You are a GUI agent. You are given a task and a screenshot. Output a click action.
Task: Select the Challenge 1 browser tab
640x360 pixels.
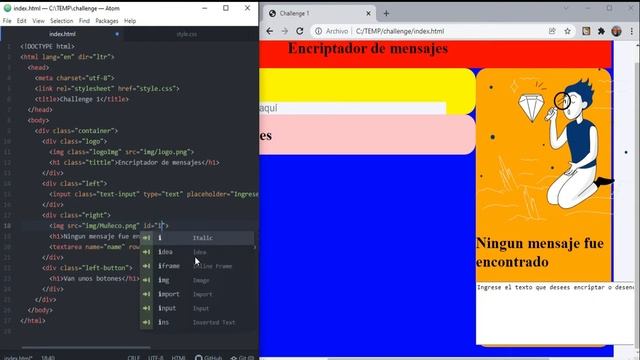320,13
